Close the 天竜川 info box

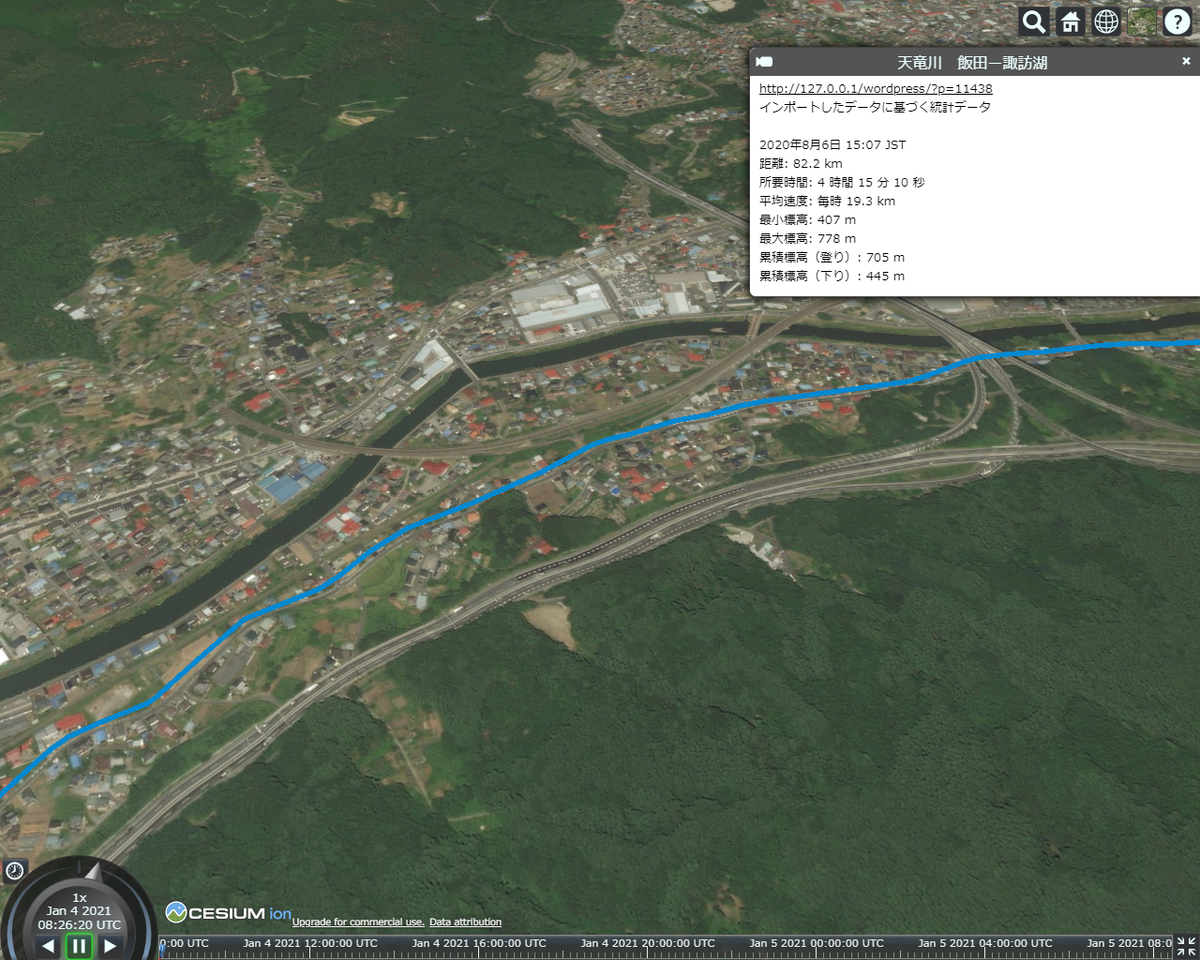pyautogui.click(x=1186, y=61)
